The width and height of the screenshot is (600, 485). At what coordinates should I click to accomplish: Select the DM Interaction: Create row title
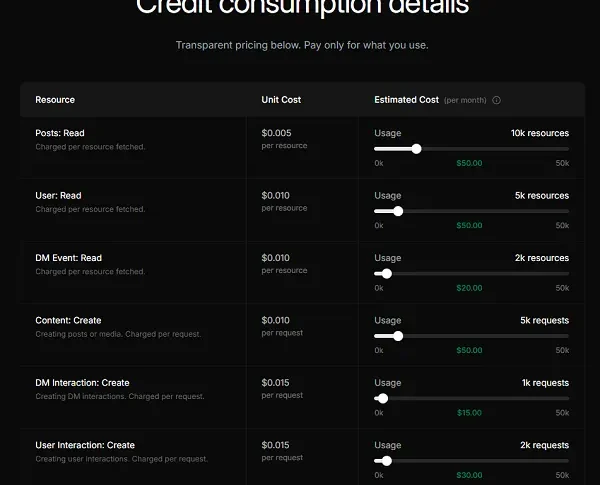[x=82, y=383]
